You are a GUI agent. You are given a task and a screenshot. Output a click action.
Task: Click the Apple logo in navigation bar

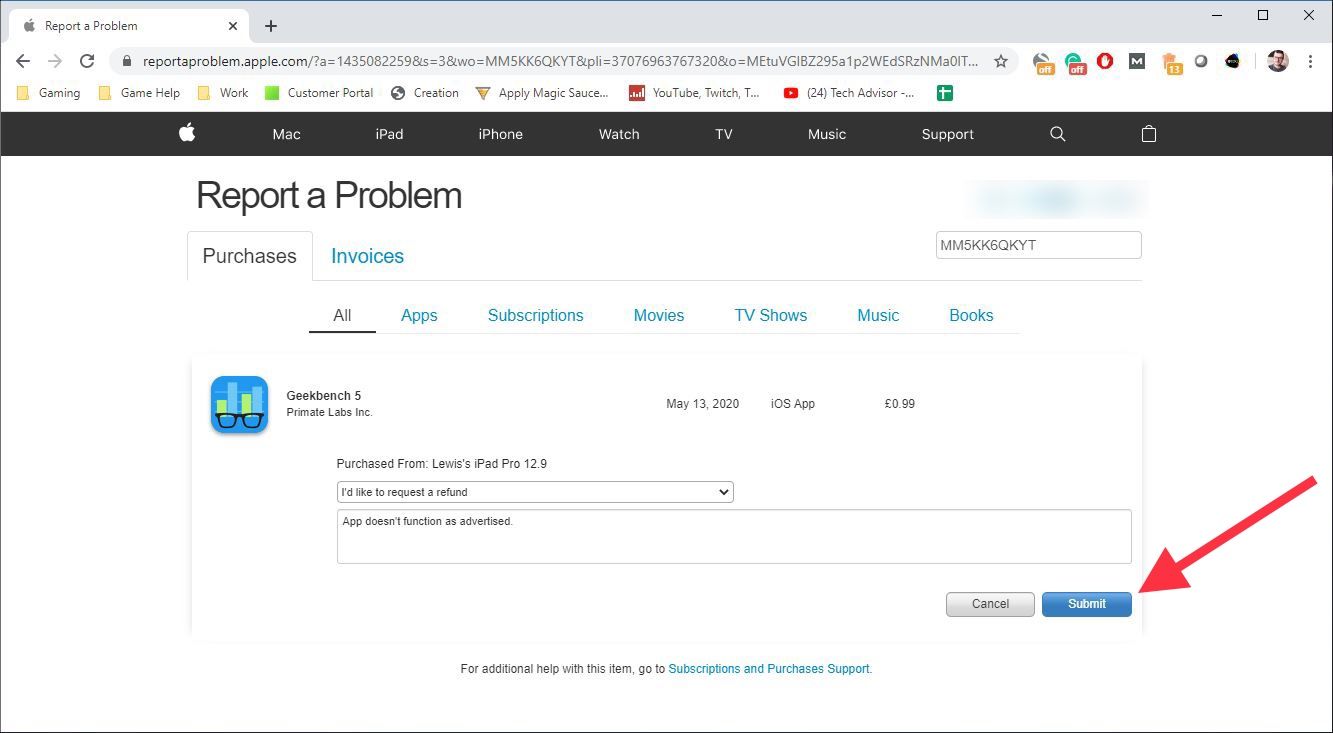[x=187, y=133]
